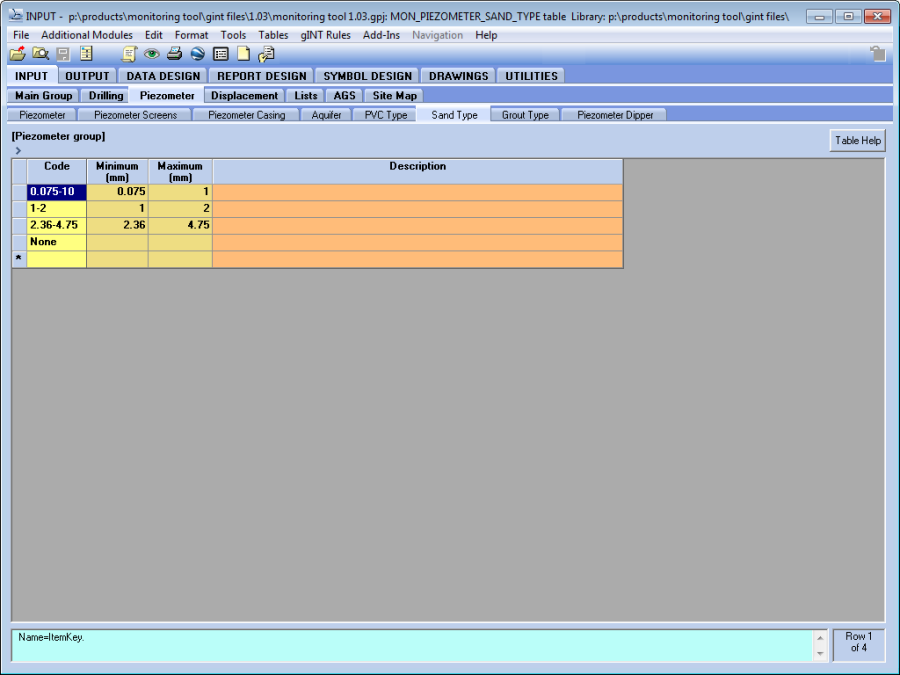Expand the arrow below Piezometer group label
The height and width of the screenshot is (675, 900).
pyautogui.click(x=18, y=150)
